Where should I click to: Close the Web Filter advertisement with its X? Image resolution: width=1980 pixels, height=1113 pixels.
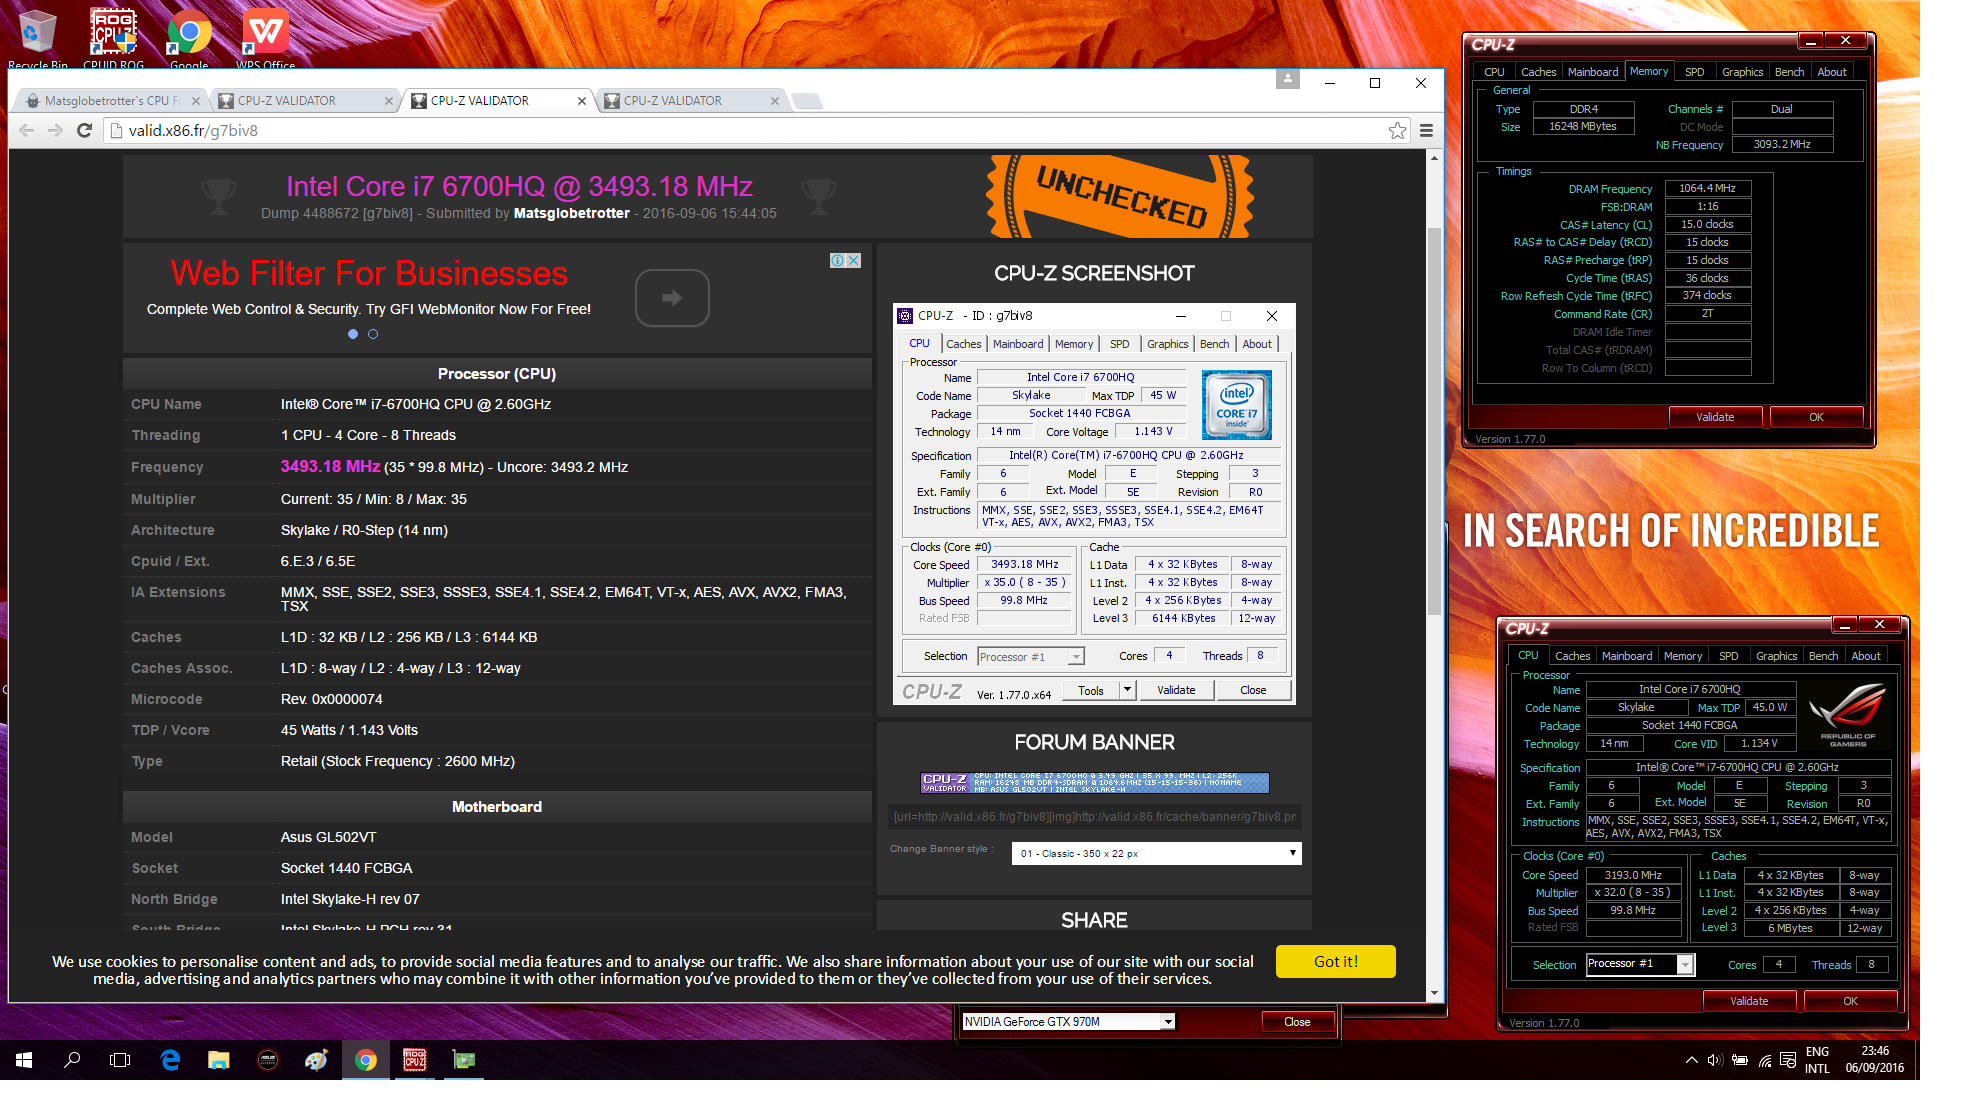[854, 260]
